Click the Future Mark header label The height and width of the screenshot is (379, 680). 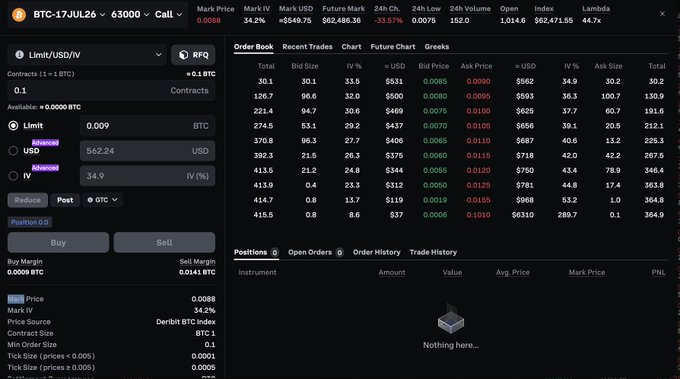343,9
